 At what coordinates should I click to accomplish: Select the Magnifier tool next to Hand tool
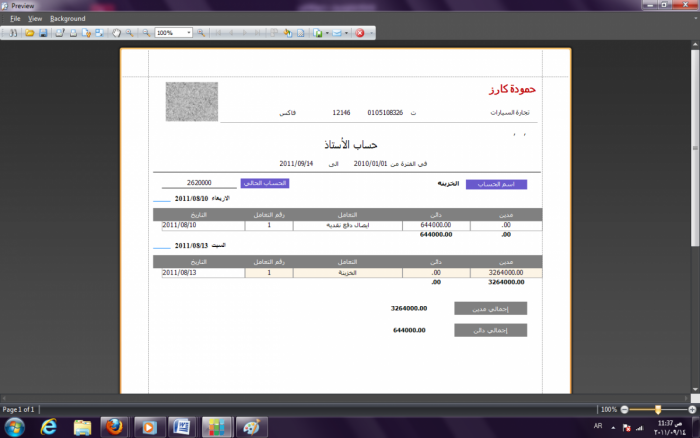point(129,33)
